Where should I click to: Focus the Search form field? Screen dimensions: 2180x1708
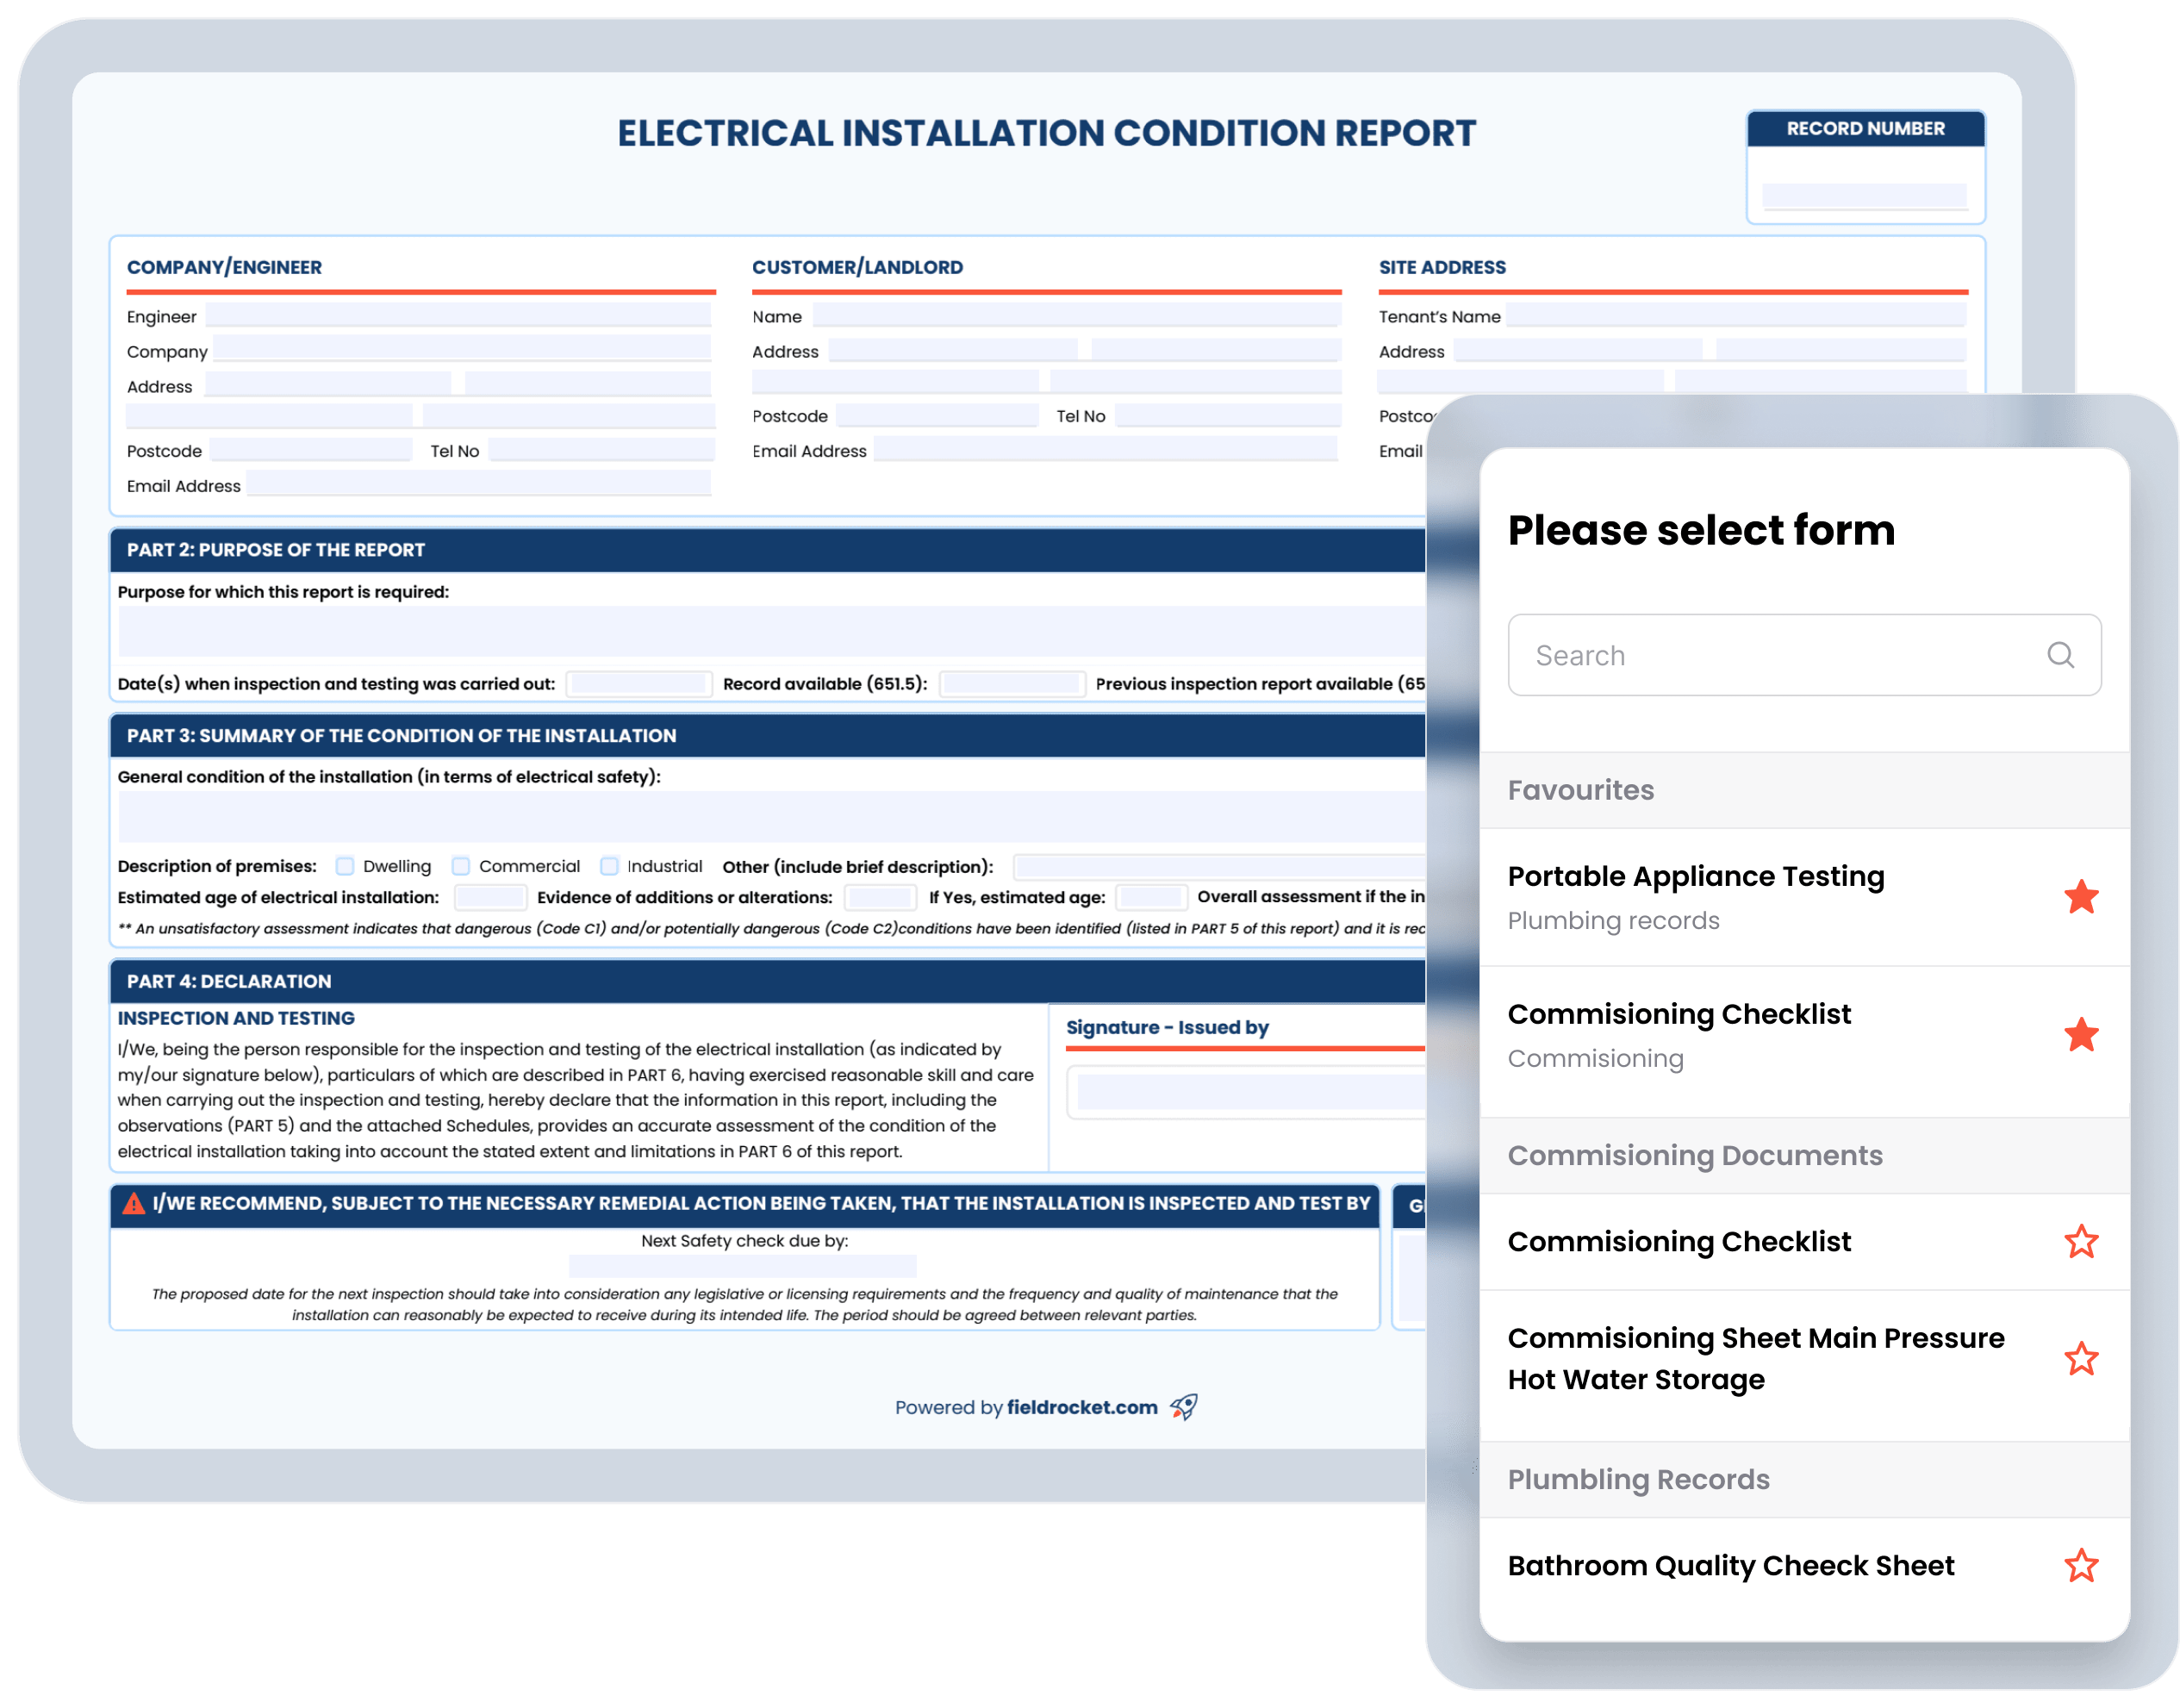[1803, 655]
